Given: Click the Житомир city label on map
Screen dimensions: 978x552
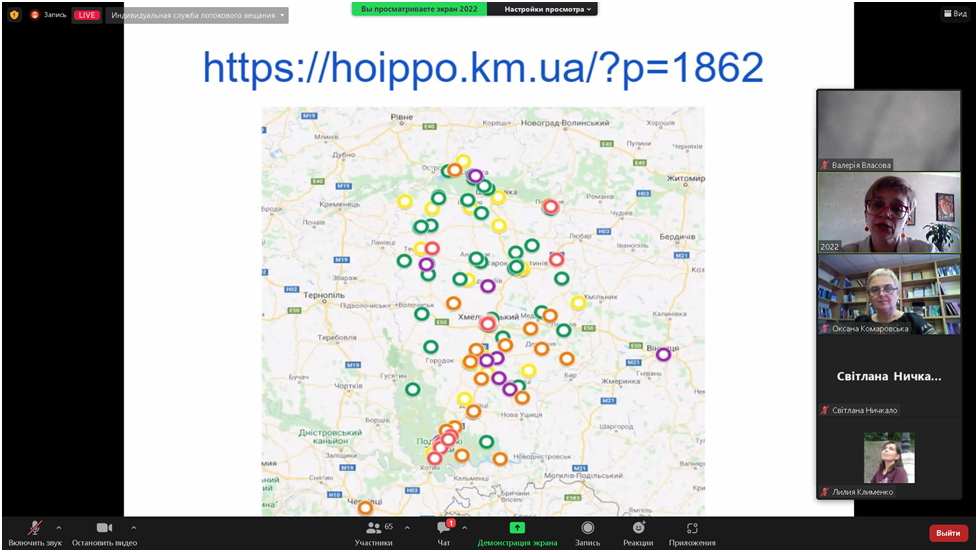Looking at the screenshot, I should (686, 178).
